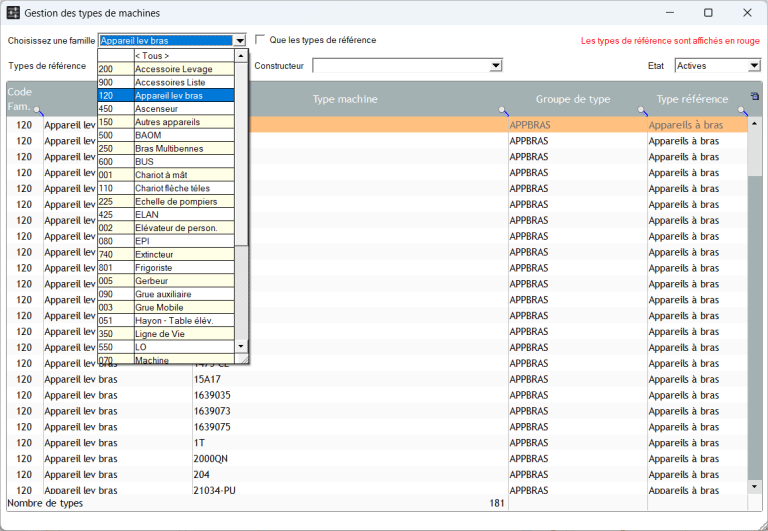Select 'Accessoire Levage' in dropdown list
This screenshot has height=531, width=768.
[x=166, y=69]
